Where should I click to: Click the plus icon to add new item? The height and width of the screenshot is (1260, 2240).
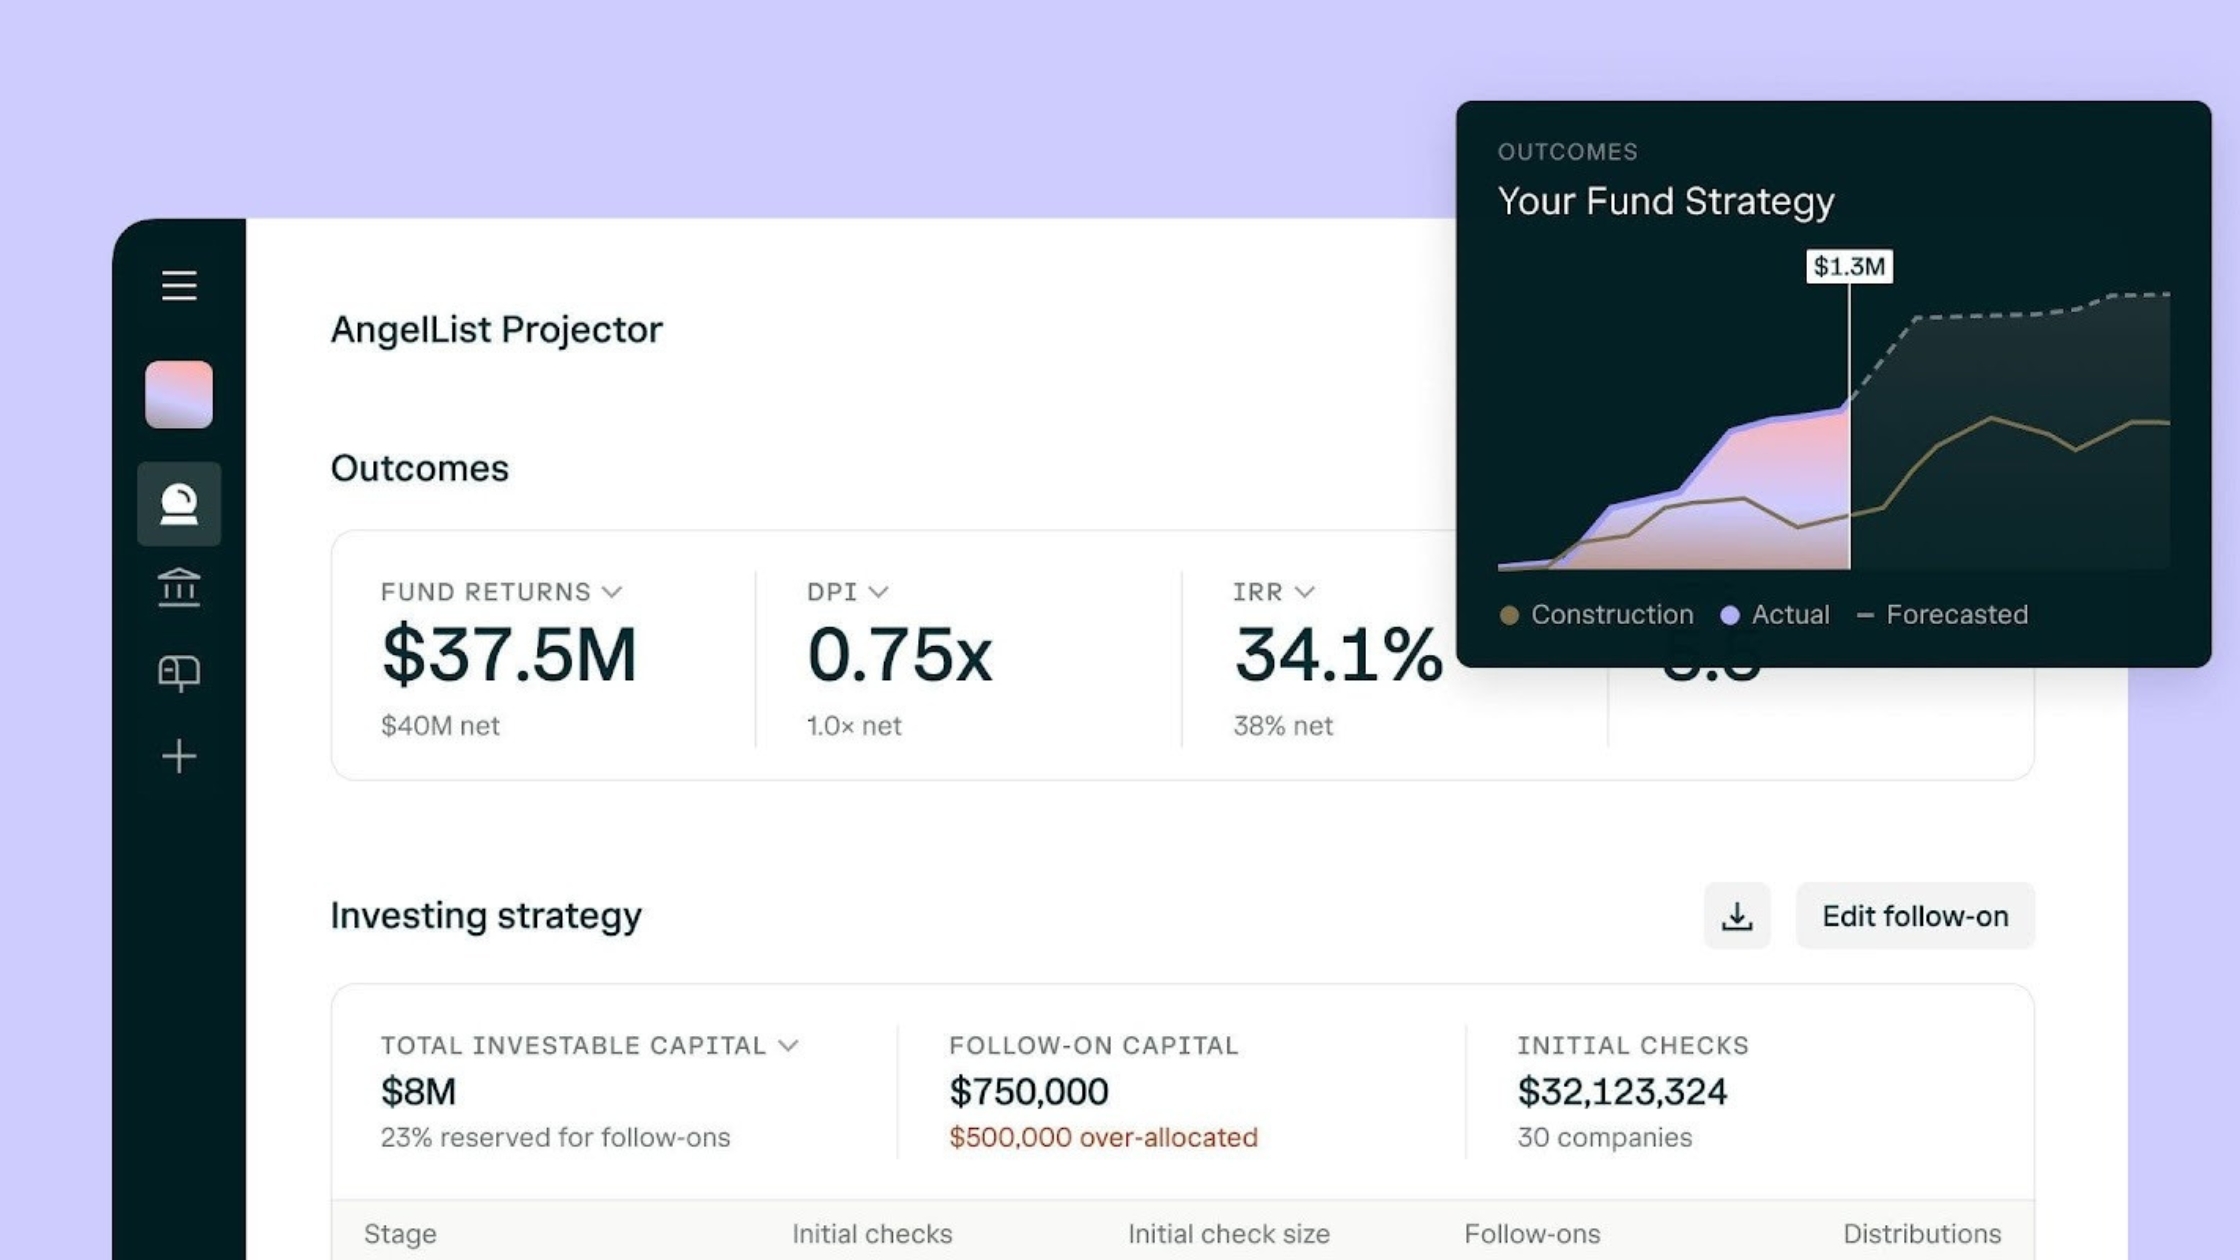(x=179, y=756)
